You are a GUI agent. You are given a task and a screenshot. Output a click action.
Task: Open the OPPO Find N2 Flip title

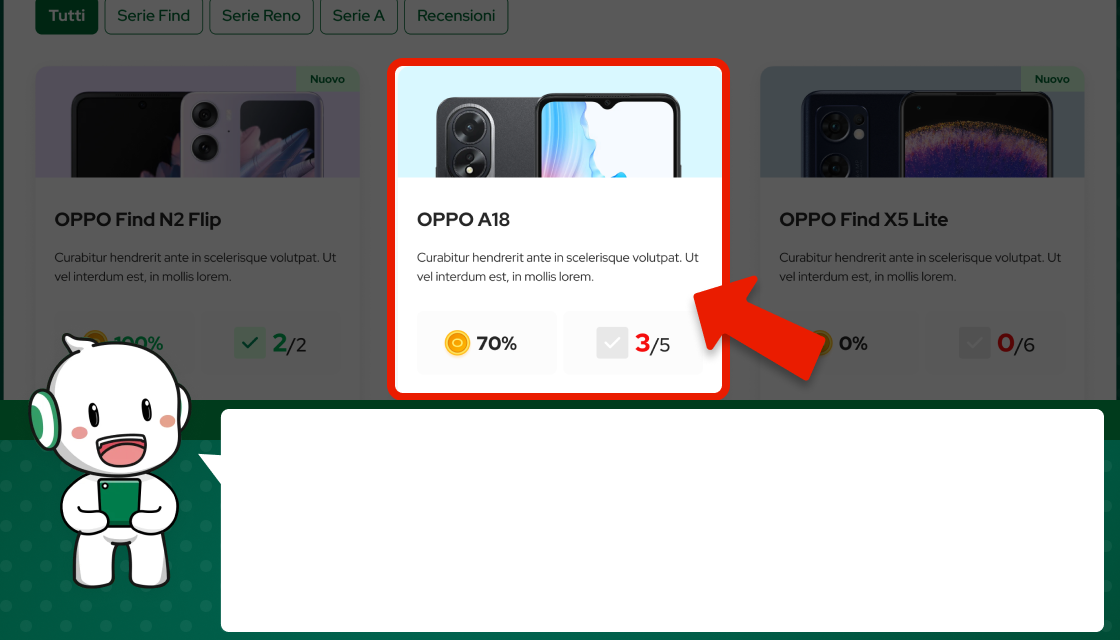coord(138,219)
